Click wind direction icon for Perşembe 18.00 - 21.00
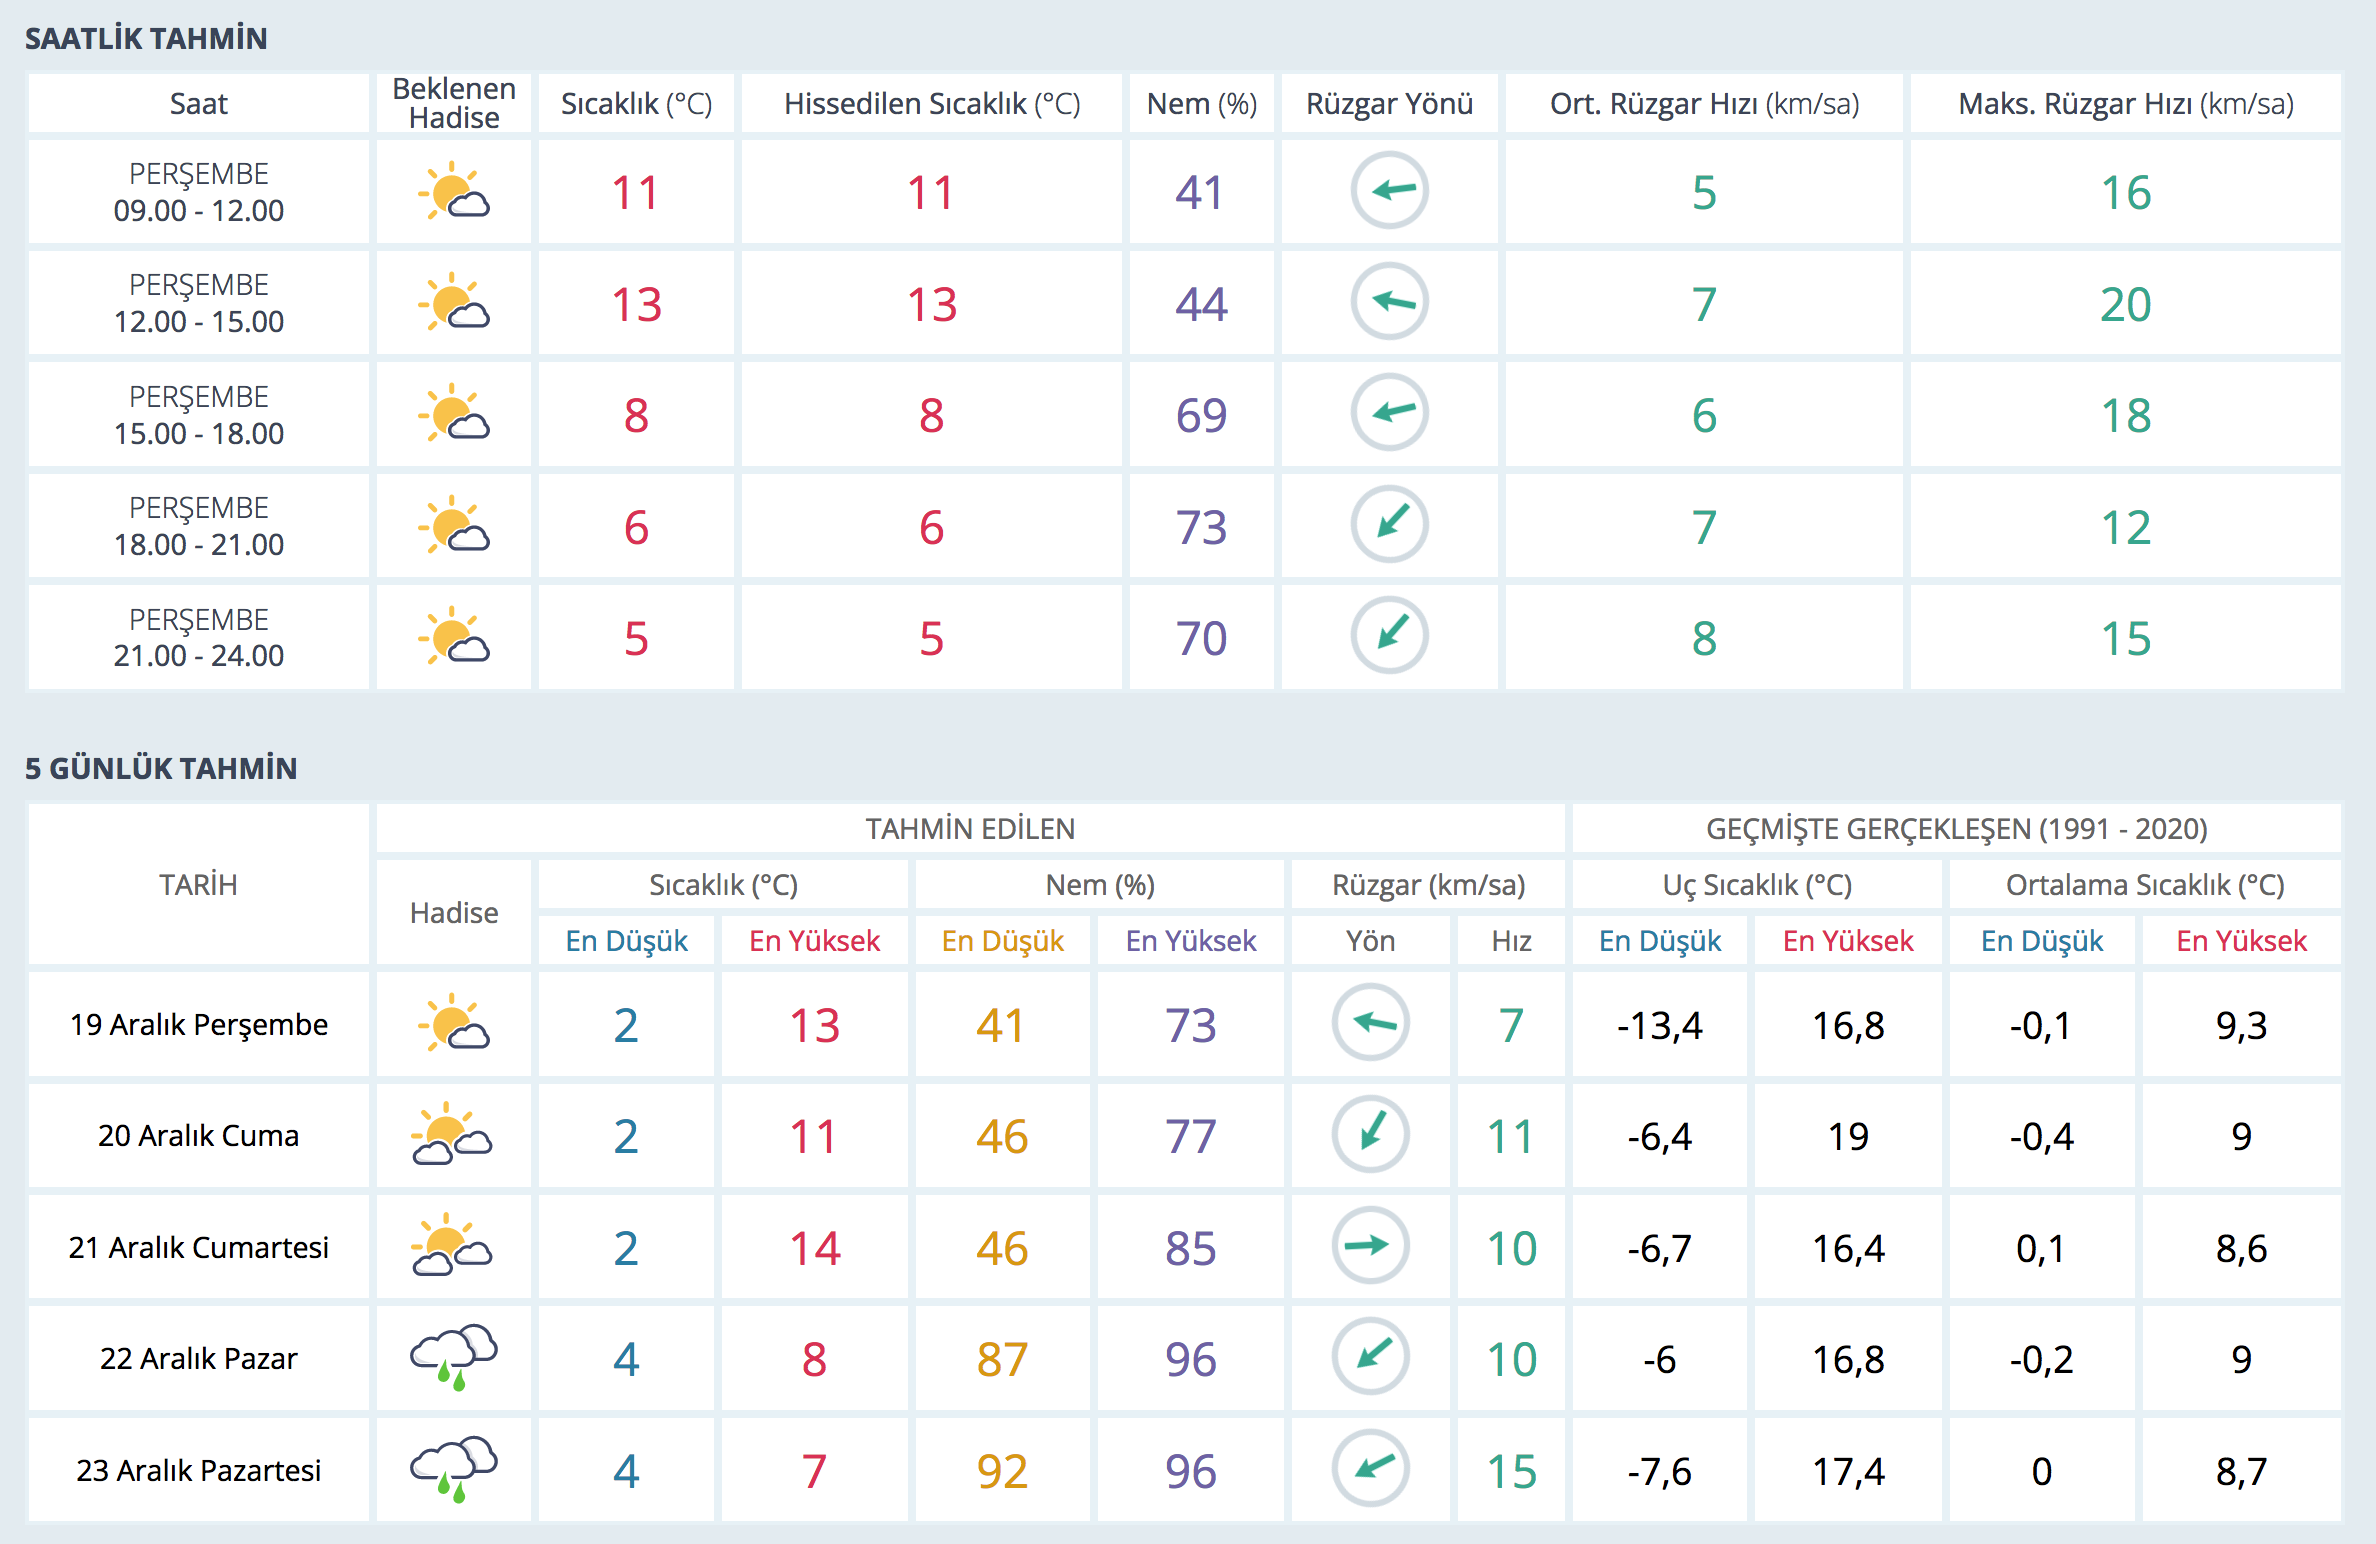The width and height of the screenshot is (2376, 1544). [x=1389, y=525]
